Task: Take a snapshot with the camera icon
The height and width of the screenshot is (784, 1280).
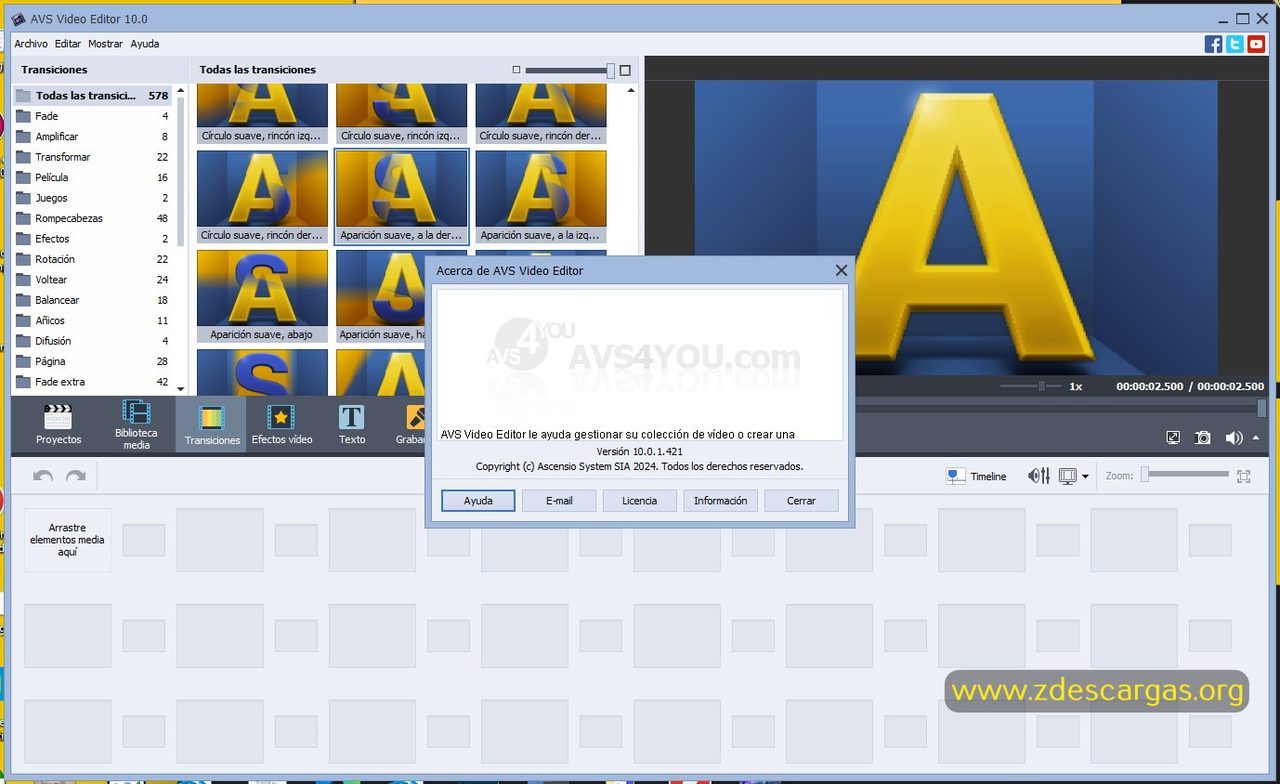Action: click(1203, 437)
